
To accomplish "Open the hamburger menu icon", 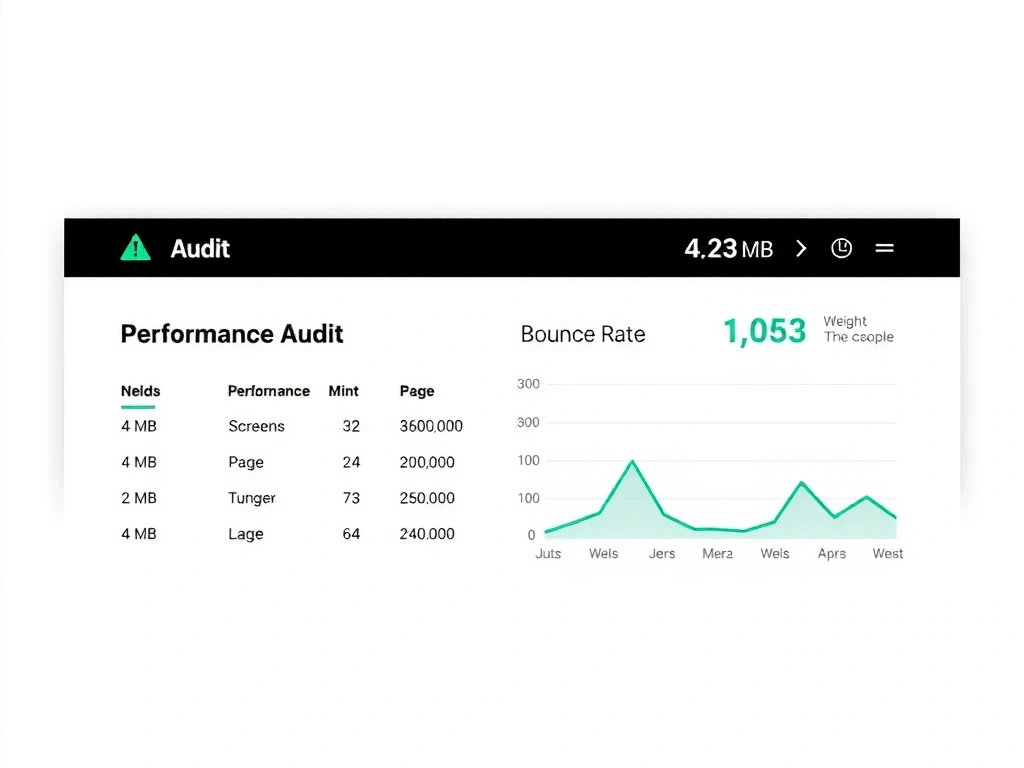I will click(x=885, y=248).
